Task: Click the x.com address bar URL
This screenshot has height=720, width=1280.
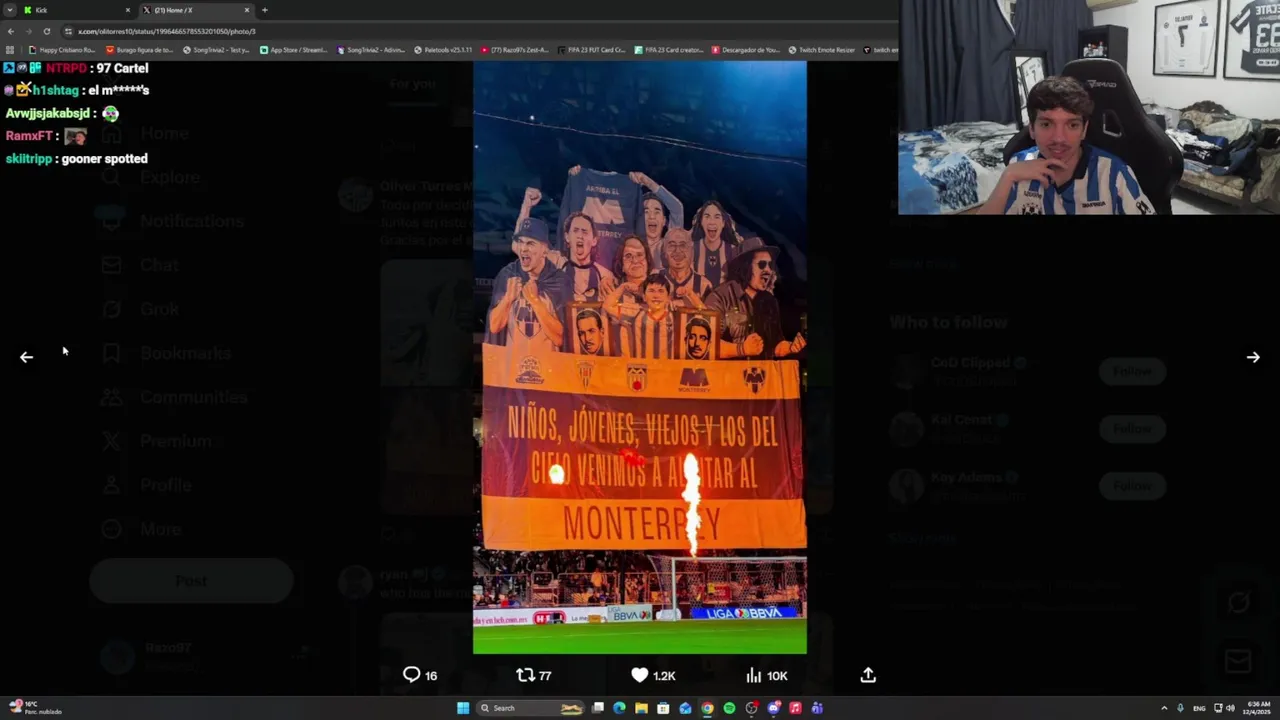Action: point(167,31)
